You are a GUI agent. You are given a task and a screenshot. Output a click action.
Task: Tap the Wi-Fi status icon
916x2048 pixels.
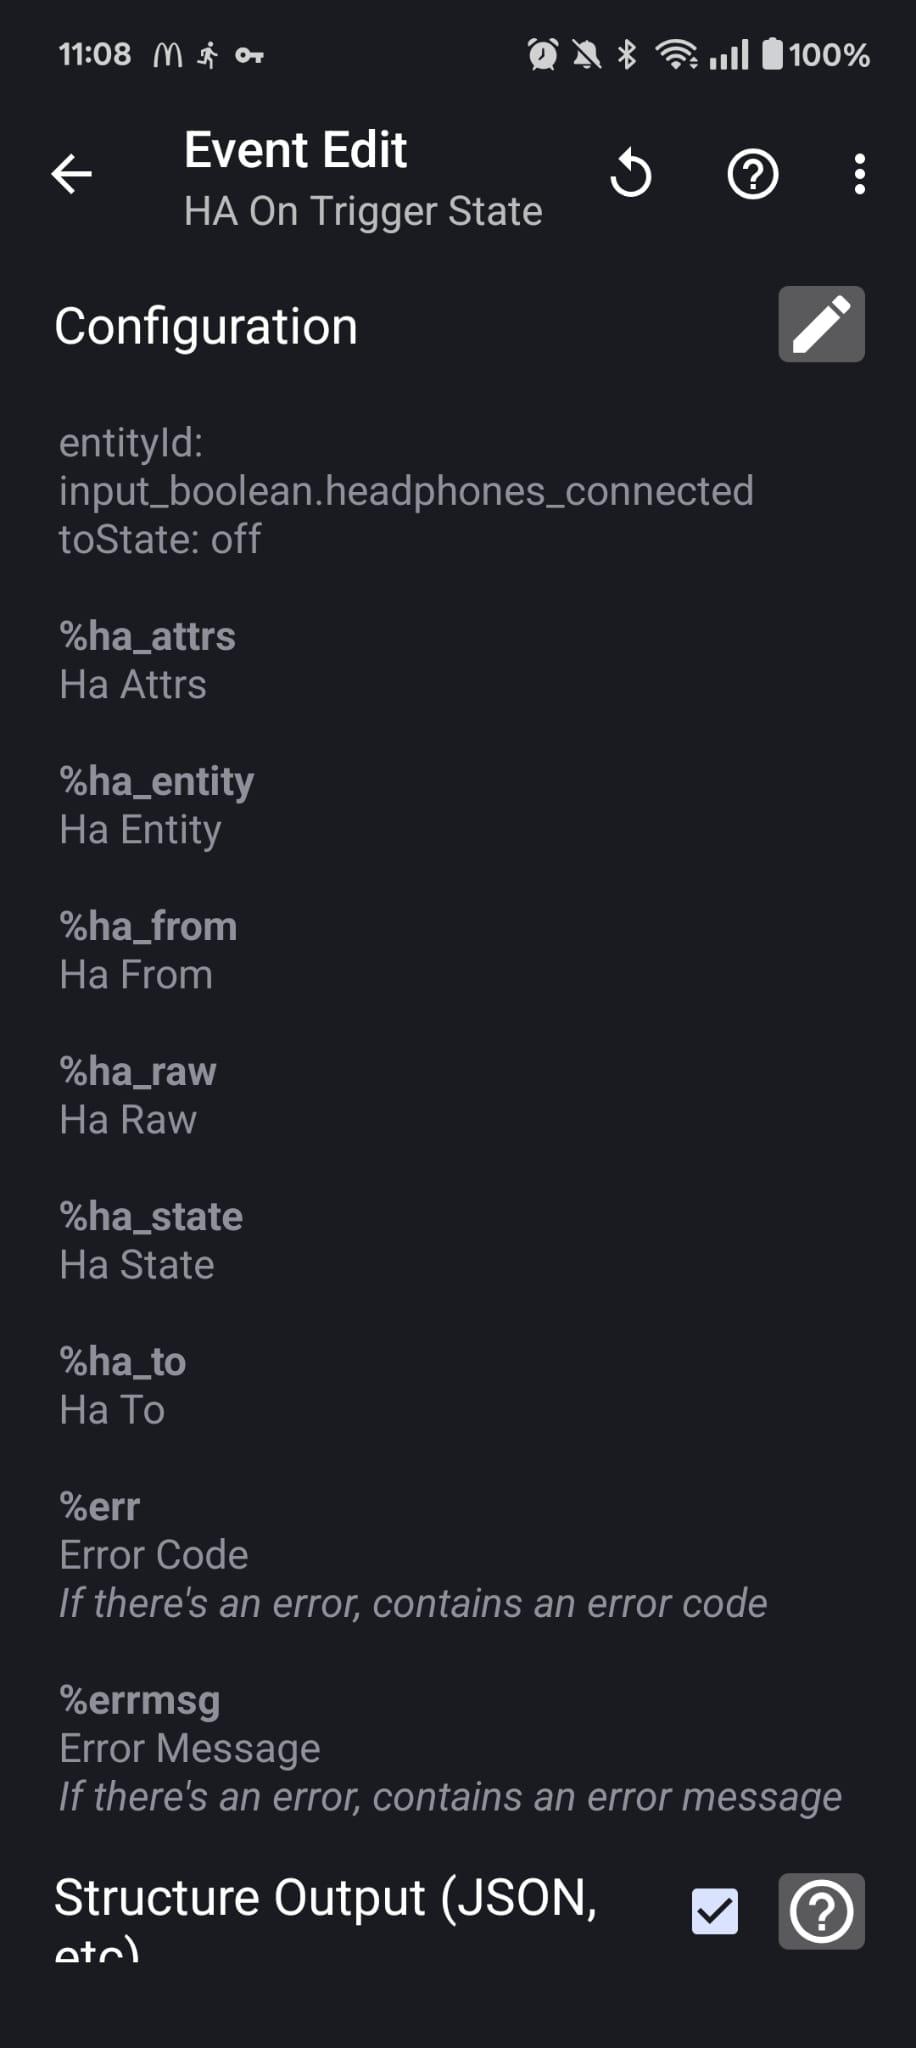[x=676, y=54]
